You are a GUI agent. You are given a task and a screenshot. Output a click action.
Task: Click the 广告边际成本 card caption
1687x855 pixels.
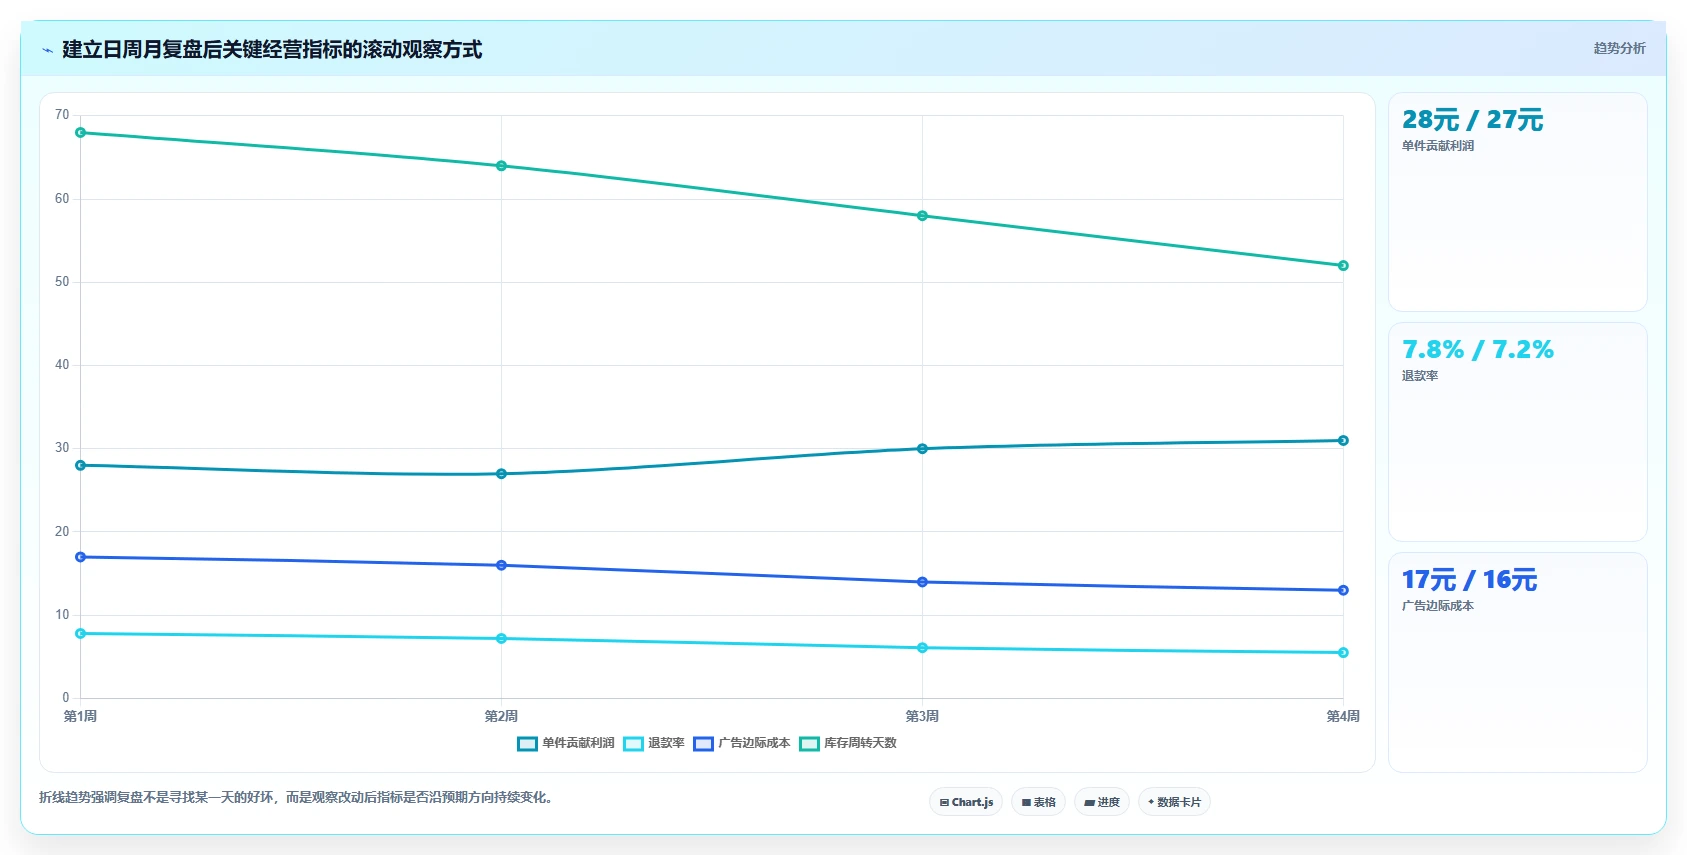click(1438, 606)
